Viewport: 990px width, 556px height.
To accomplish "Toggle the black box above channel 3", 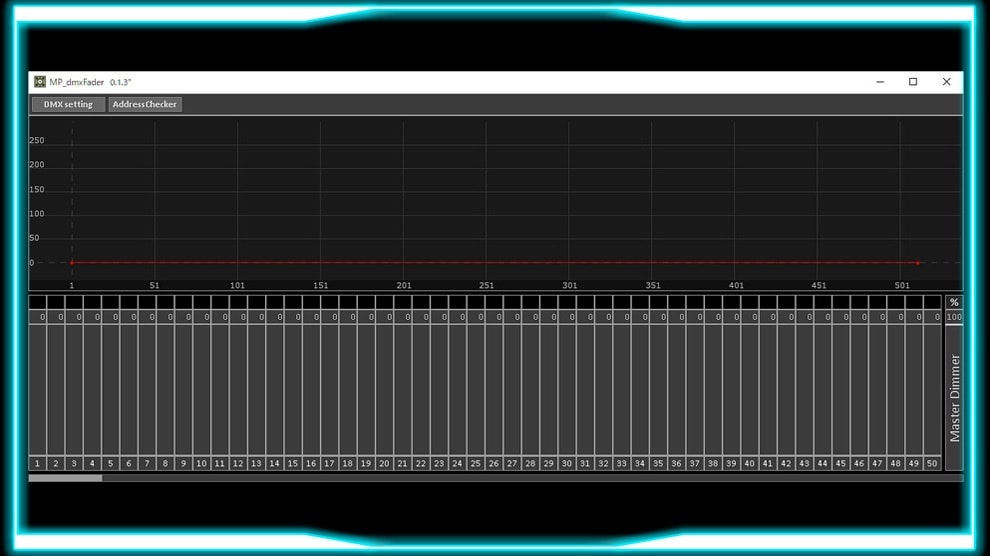I will 74,302.
